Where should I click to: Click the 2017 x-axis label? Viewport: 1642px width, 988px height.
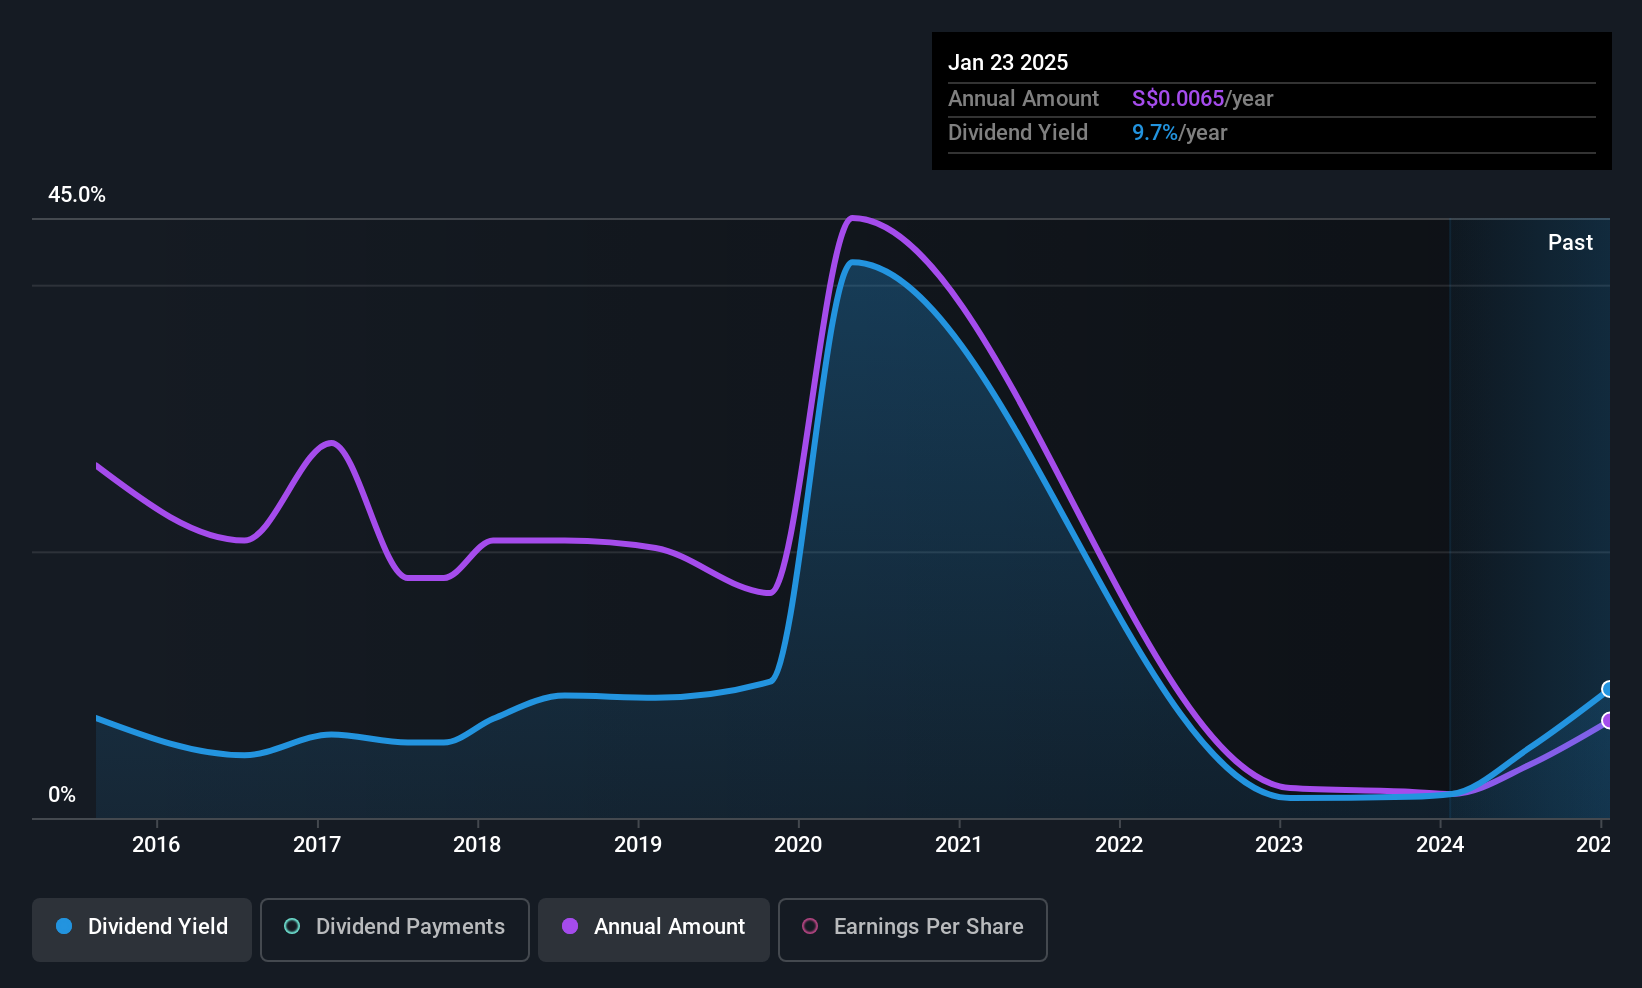coord(317,845)
